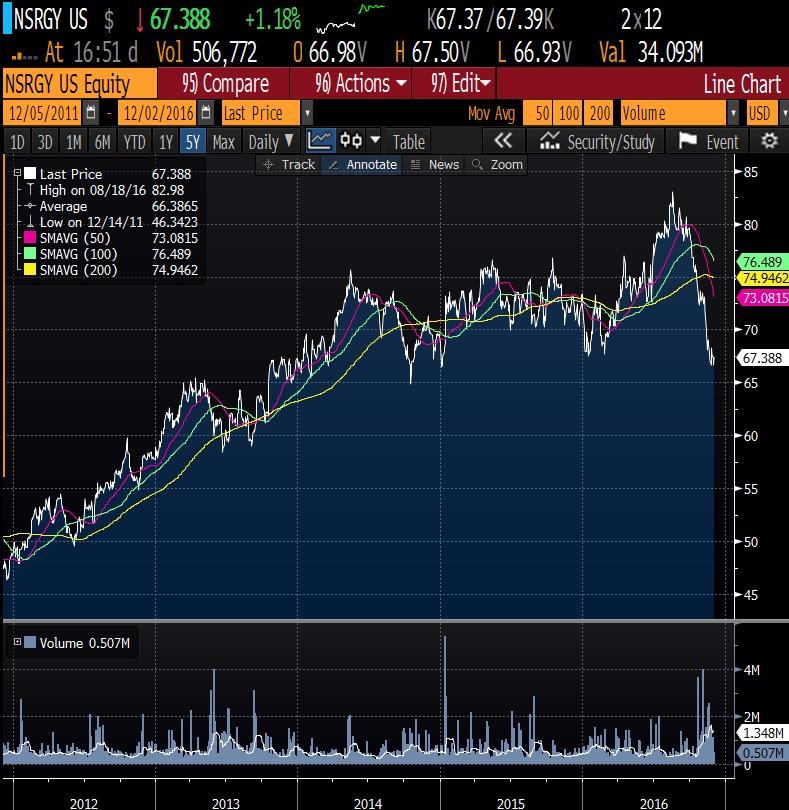The height and width of the screenshot is (810, 789).
Task: Expand the Last Price field dropdown
Action: point(306,113)
